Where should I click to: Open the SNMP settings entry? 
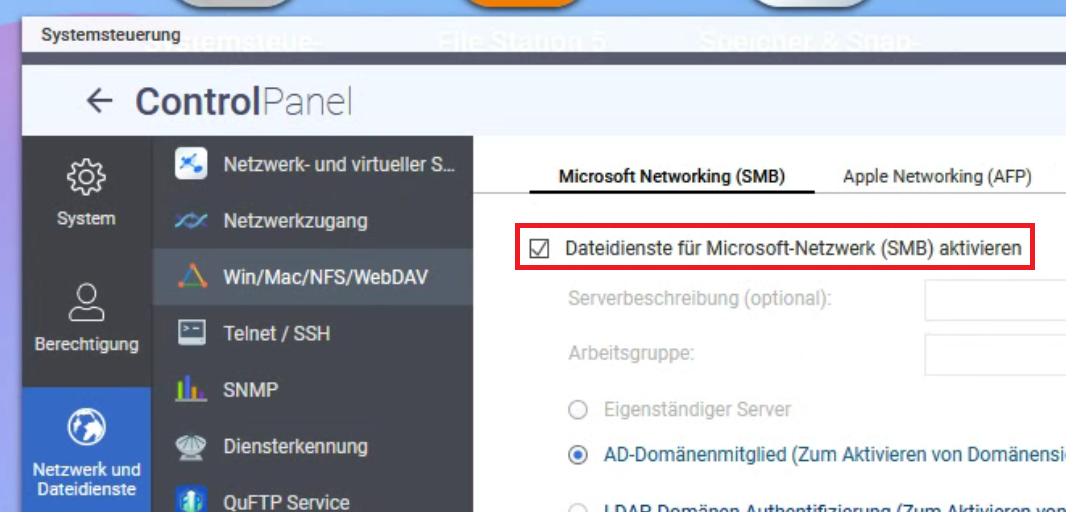point(250,389)
